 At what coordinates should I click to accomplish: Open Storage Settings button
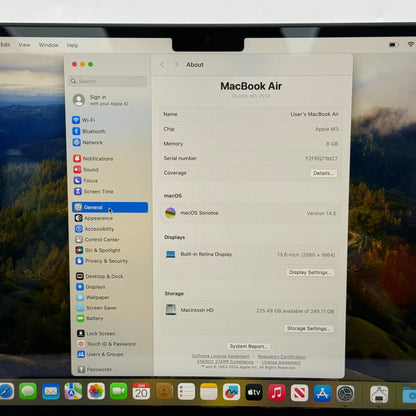[309, 328]
